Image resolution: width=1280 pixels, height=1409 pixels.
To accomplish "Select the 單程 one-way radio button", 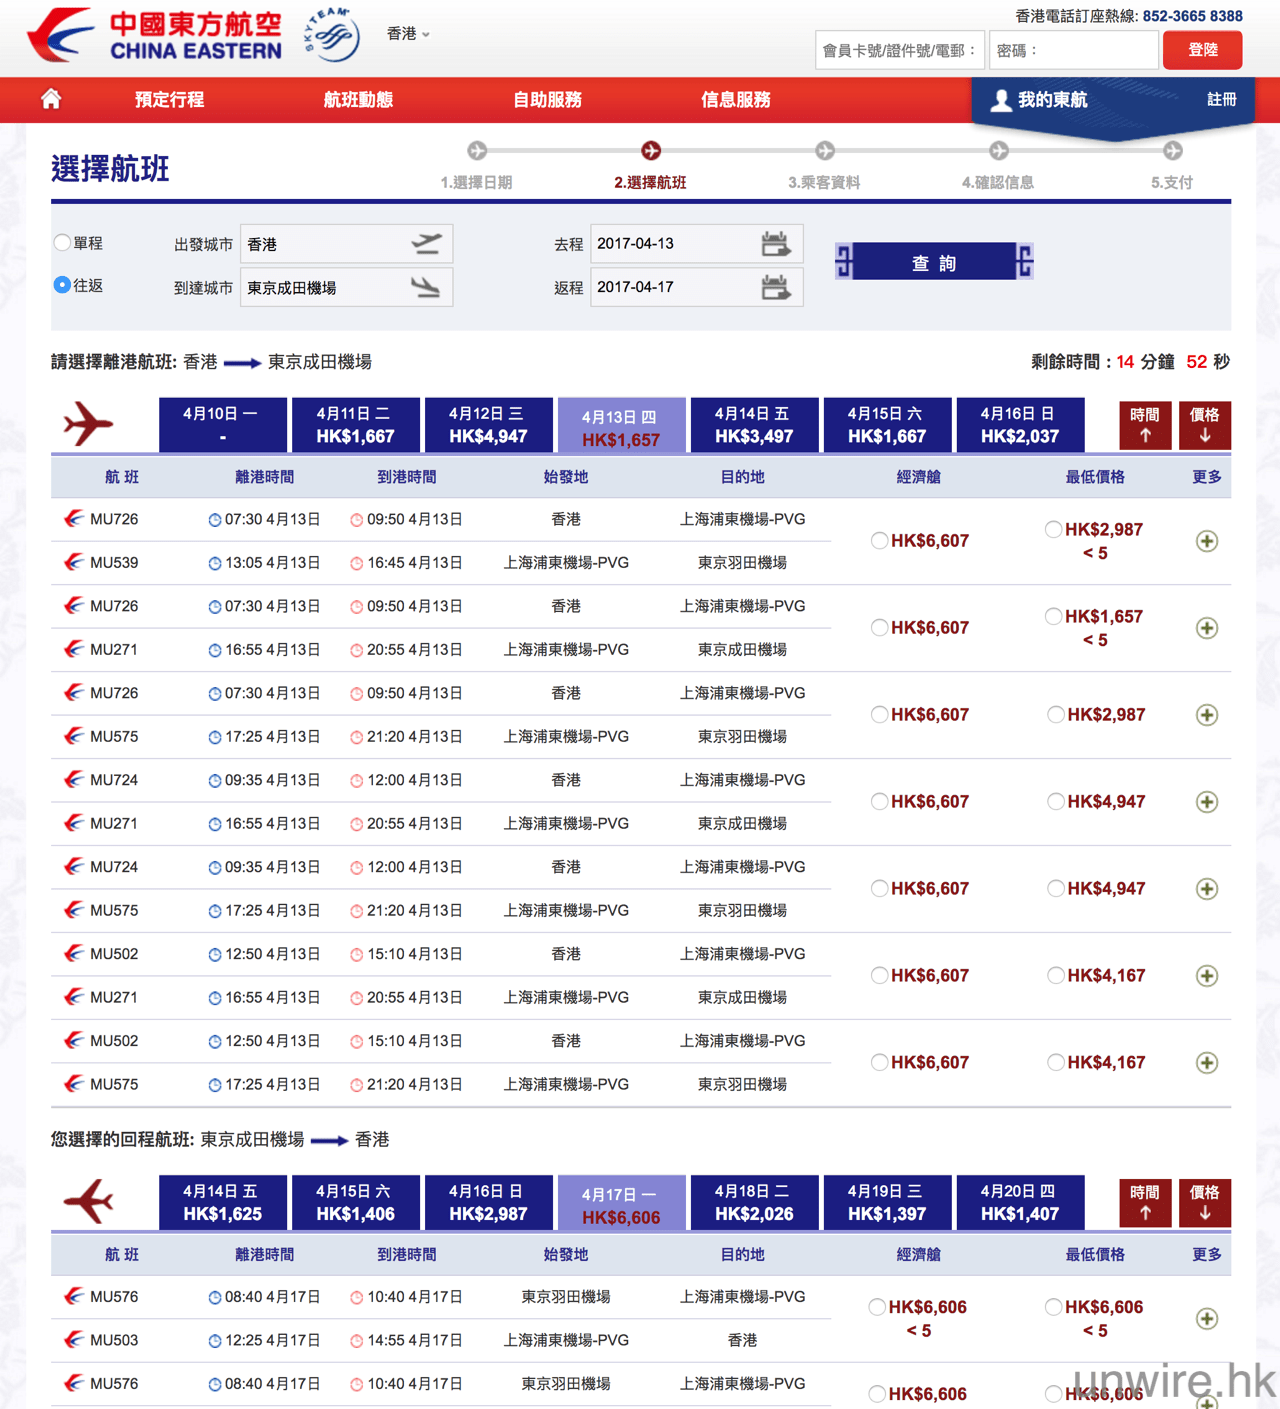I will coord(63,243).
